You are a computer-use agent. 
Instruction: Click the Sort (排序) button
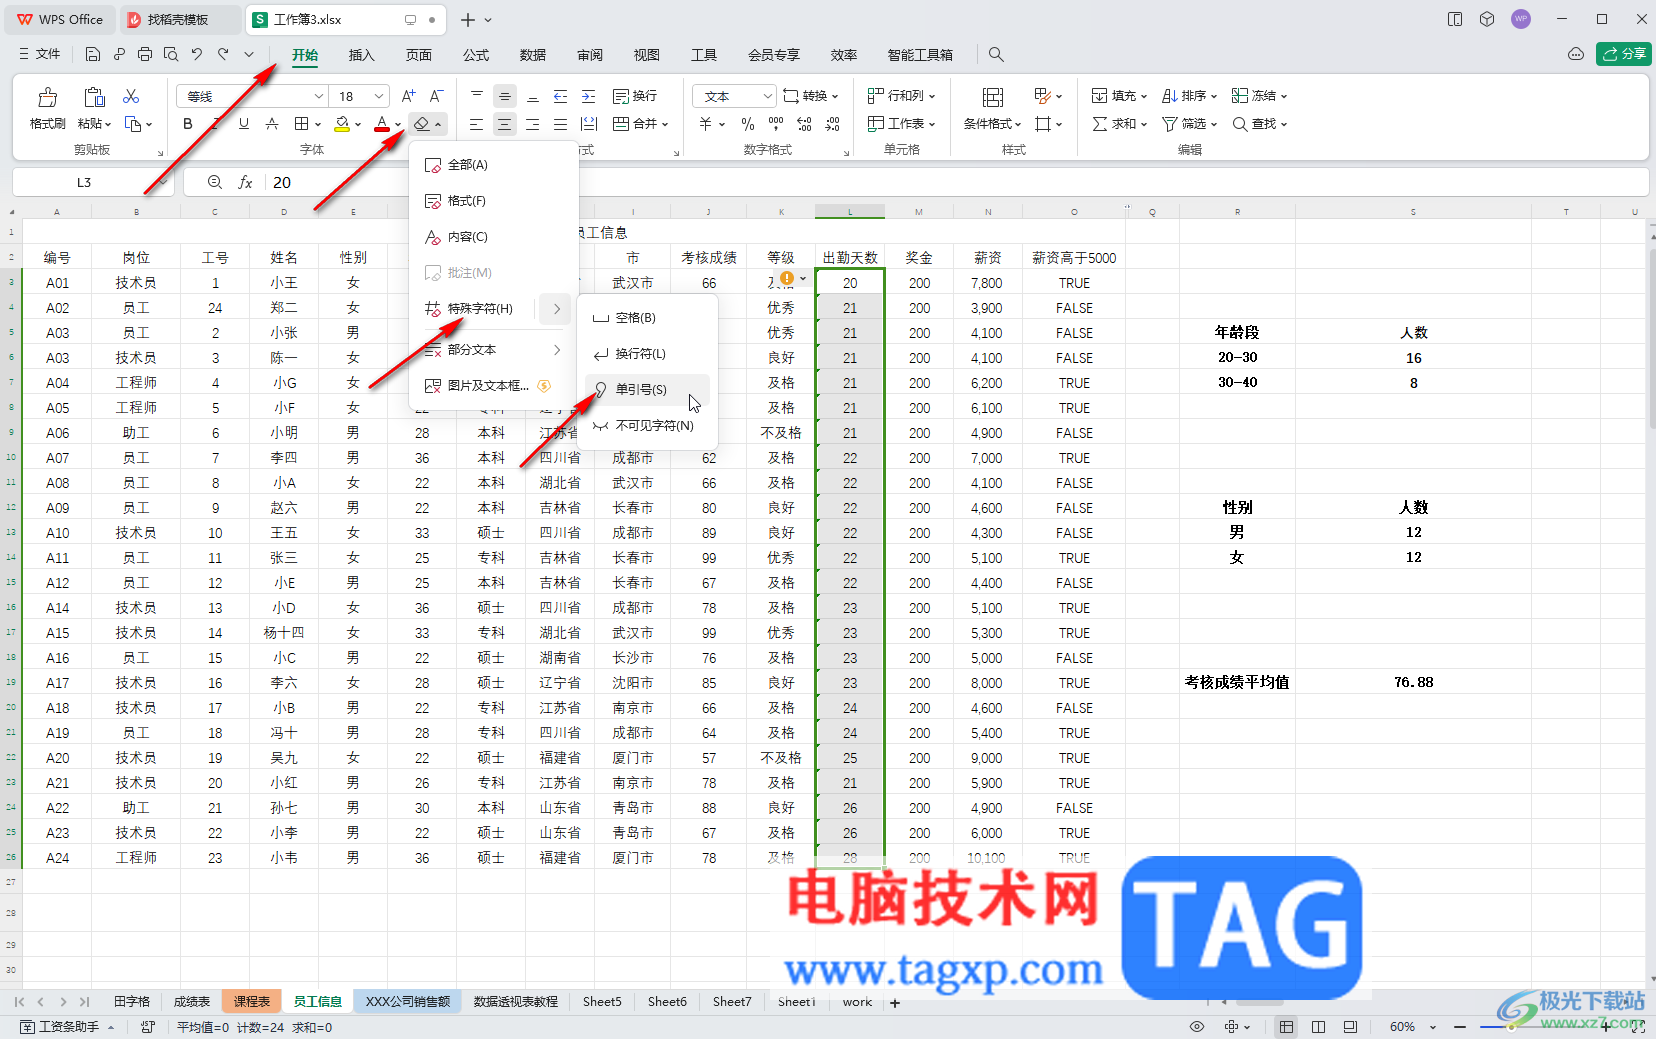tap(1189, 96)
